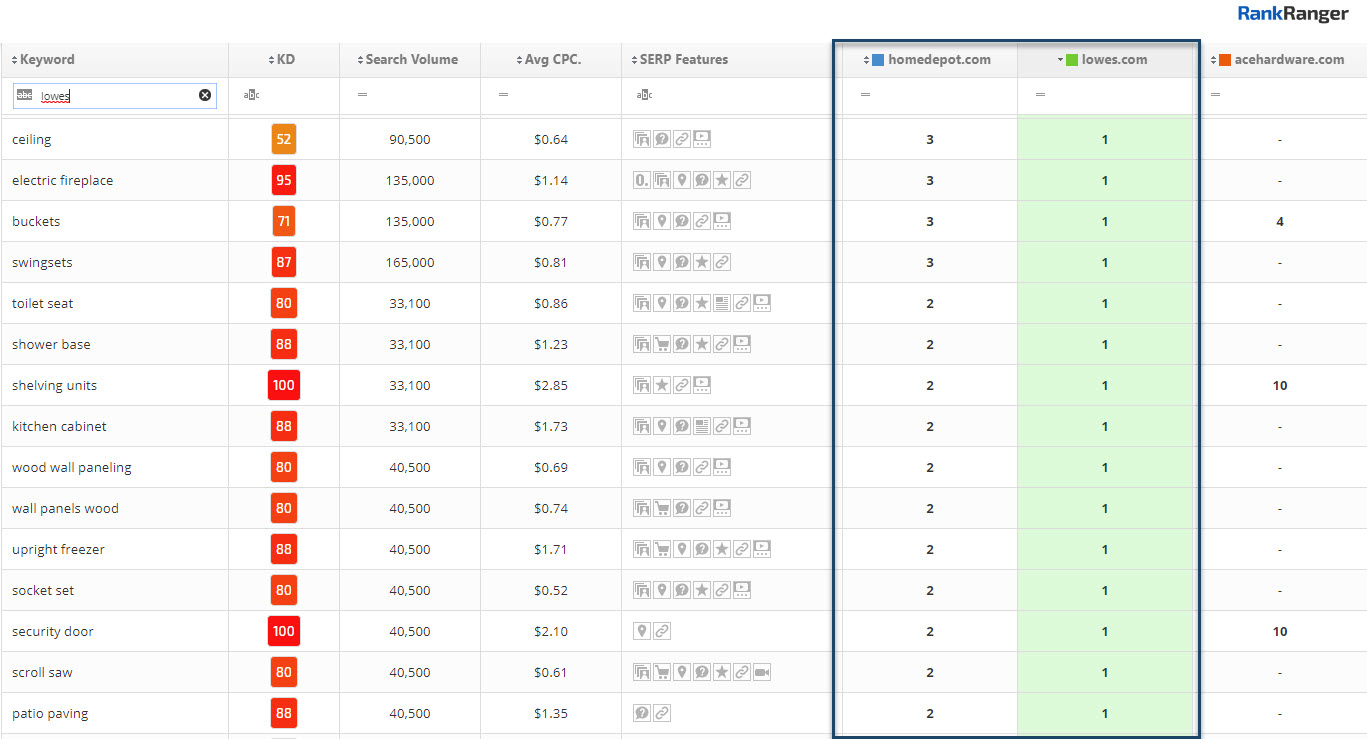This screenshot has width=1367, height=739.
Task: Click the People Also Ask icon for ceiling
Action: 662,139
